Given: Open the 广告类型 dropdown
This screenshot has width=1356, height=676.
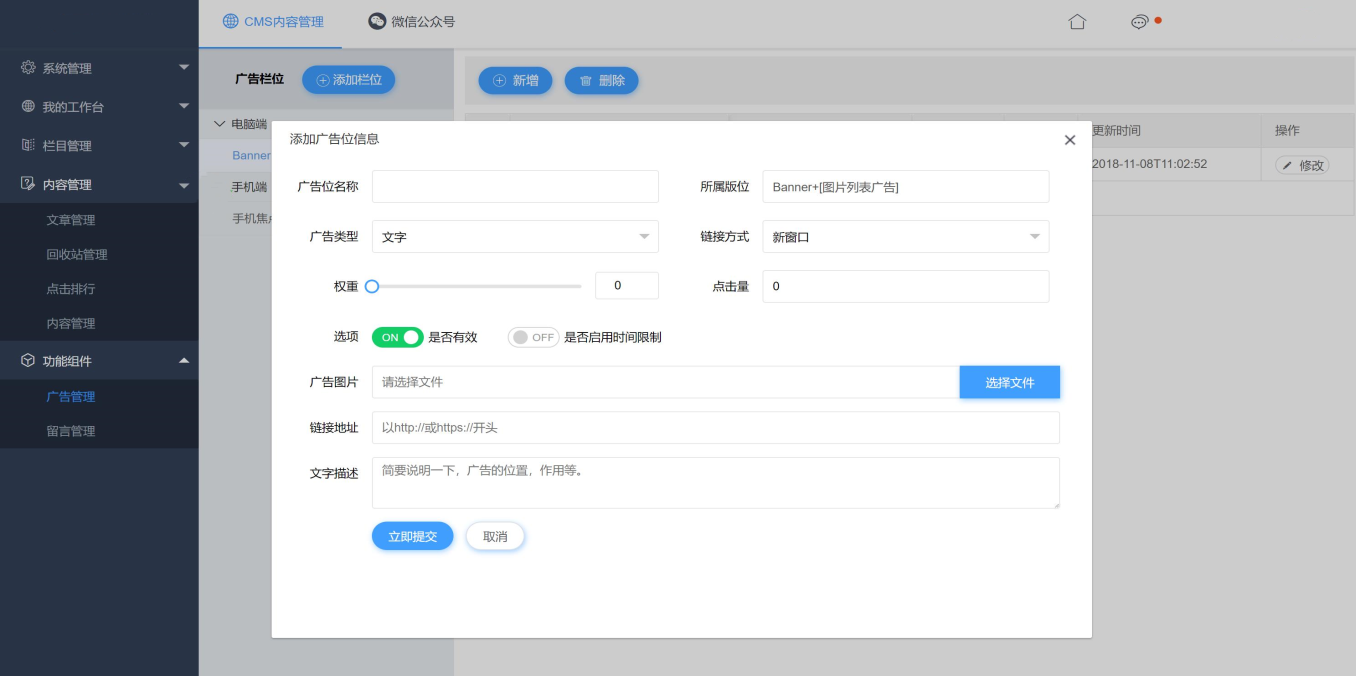Looking at the screenshot, I should 515,237.
